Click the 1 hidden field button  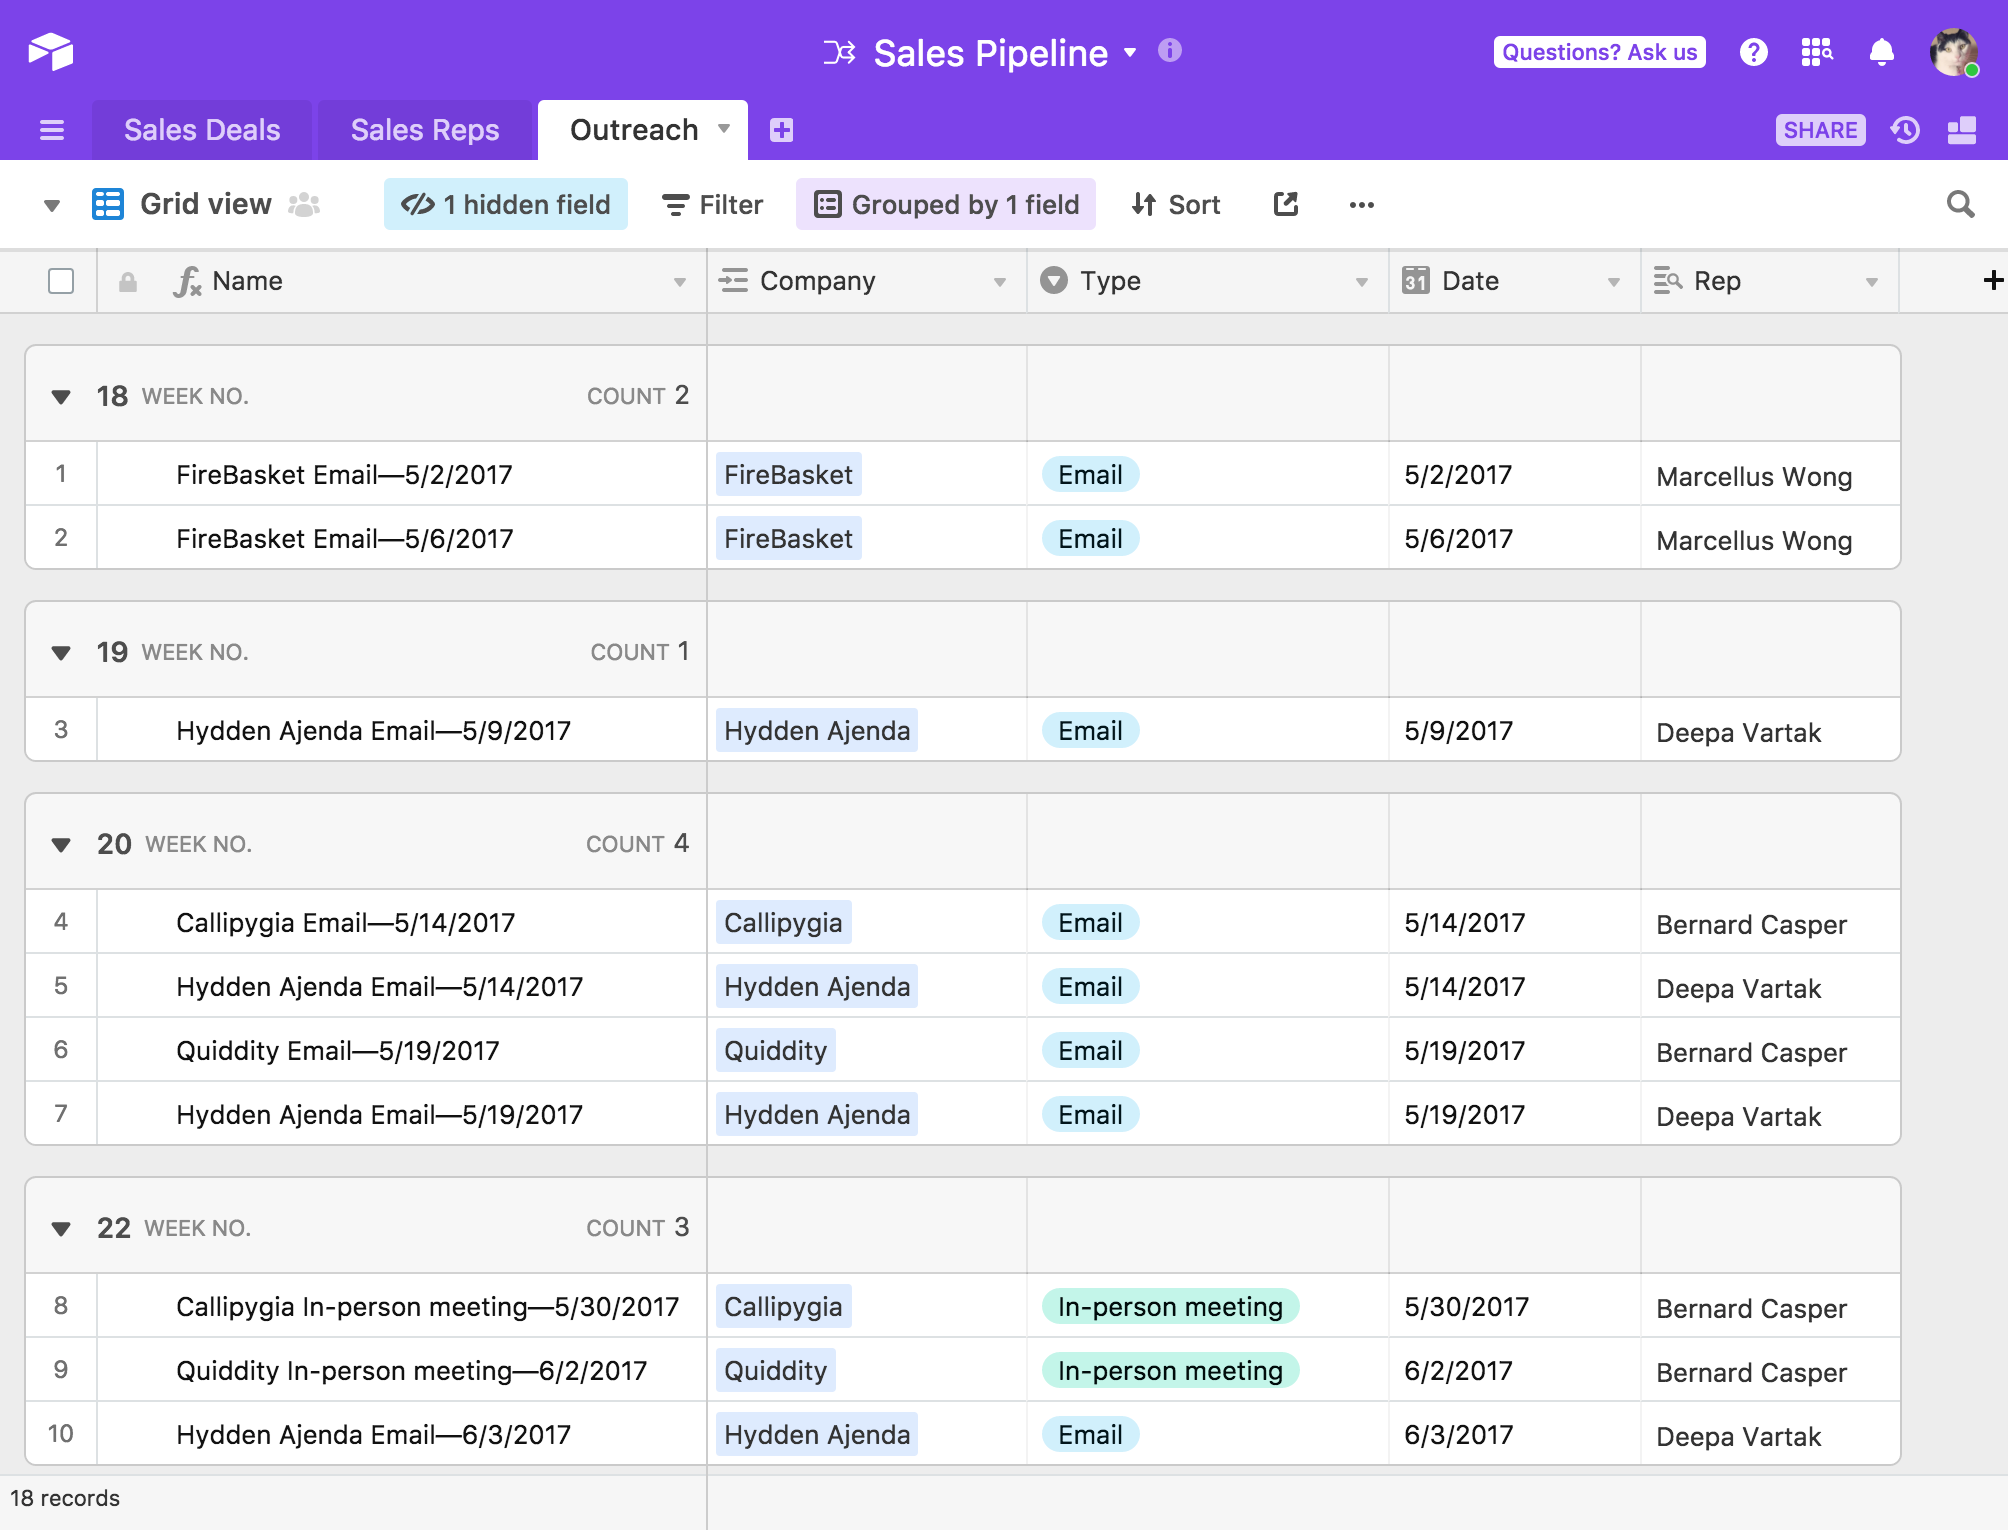point(506,204)
